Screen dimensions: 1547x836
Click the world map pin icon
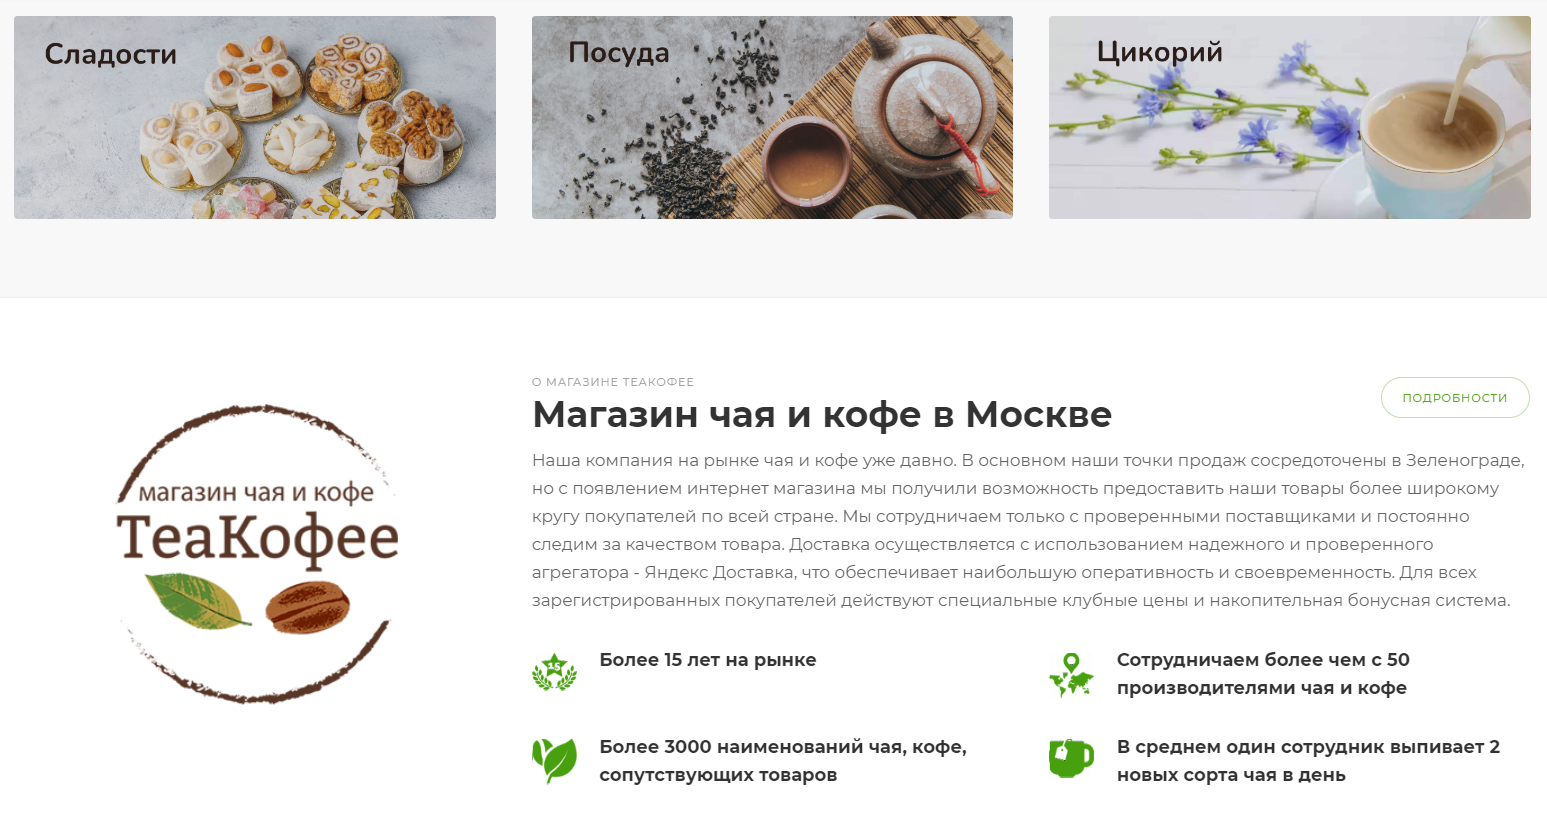coord(1071,674)
